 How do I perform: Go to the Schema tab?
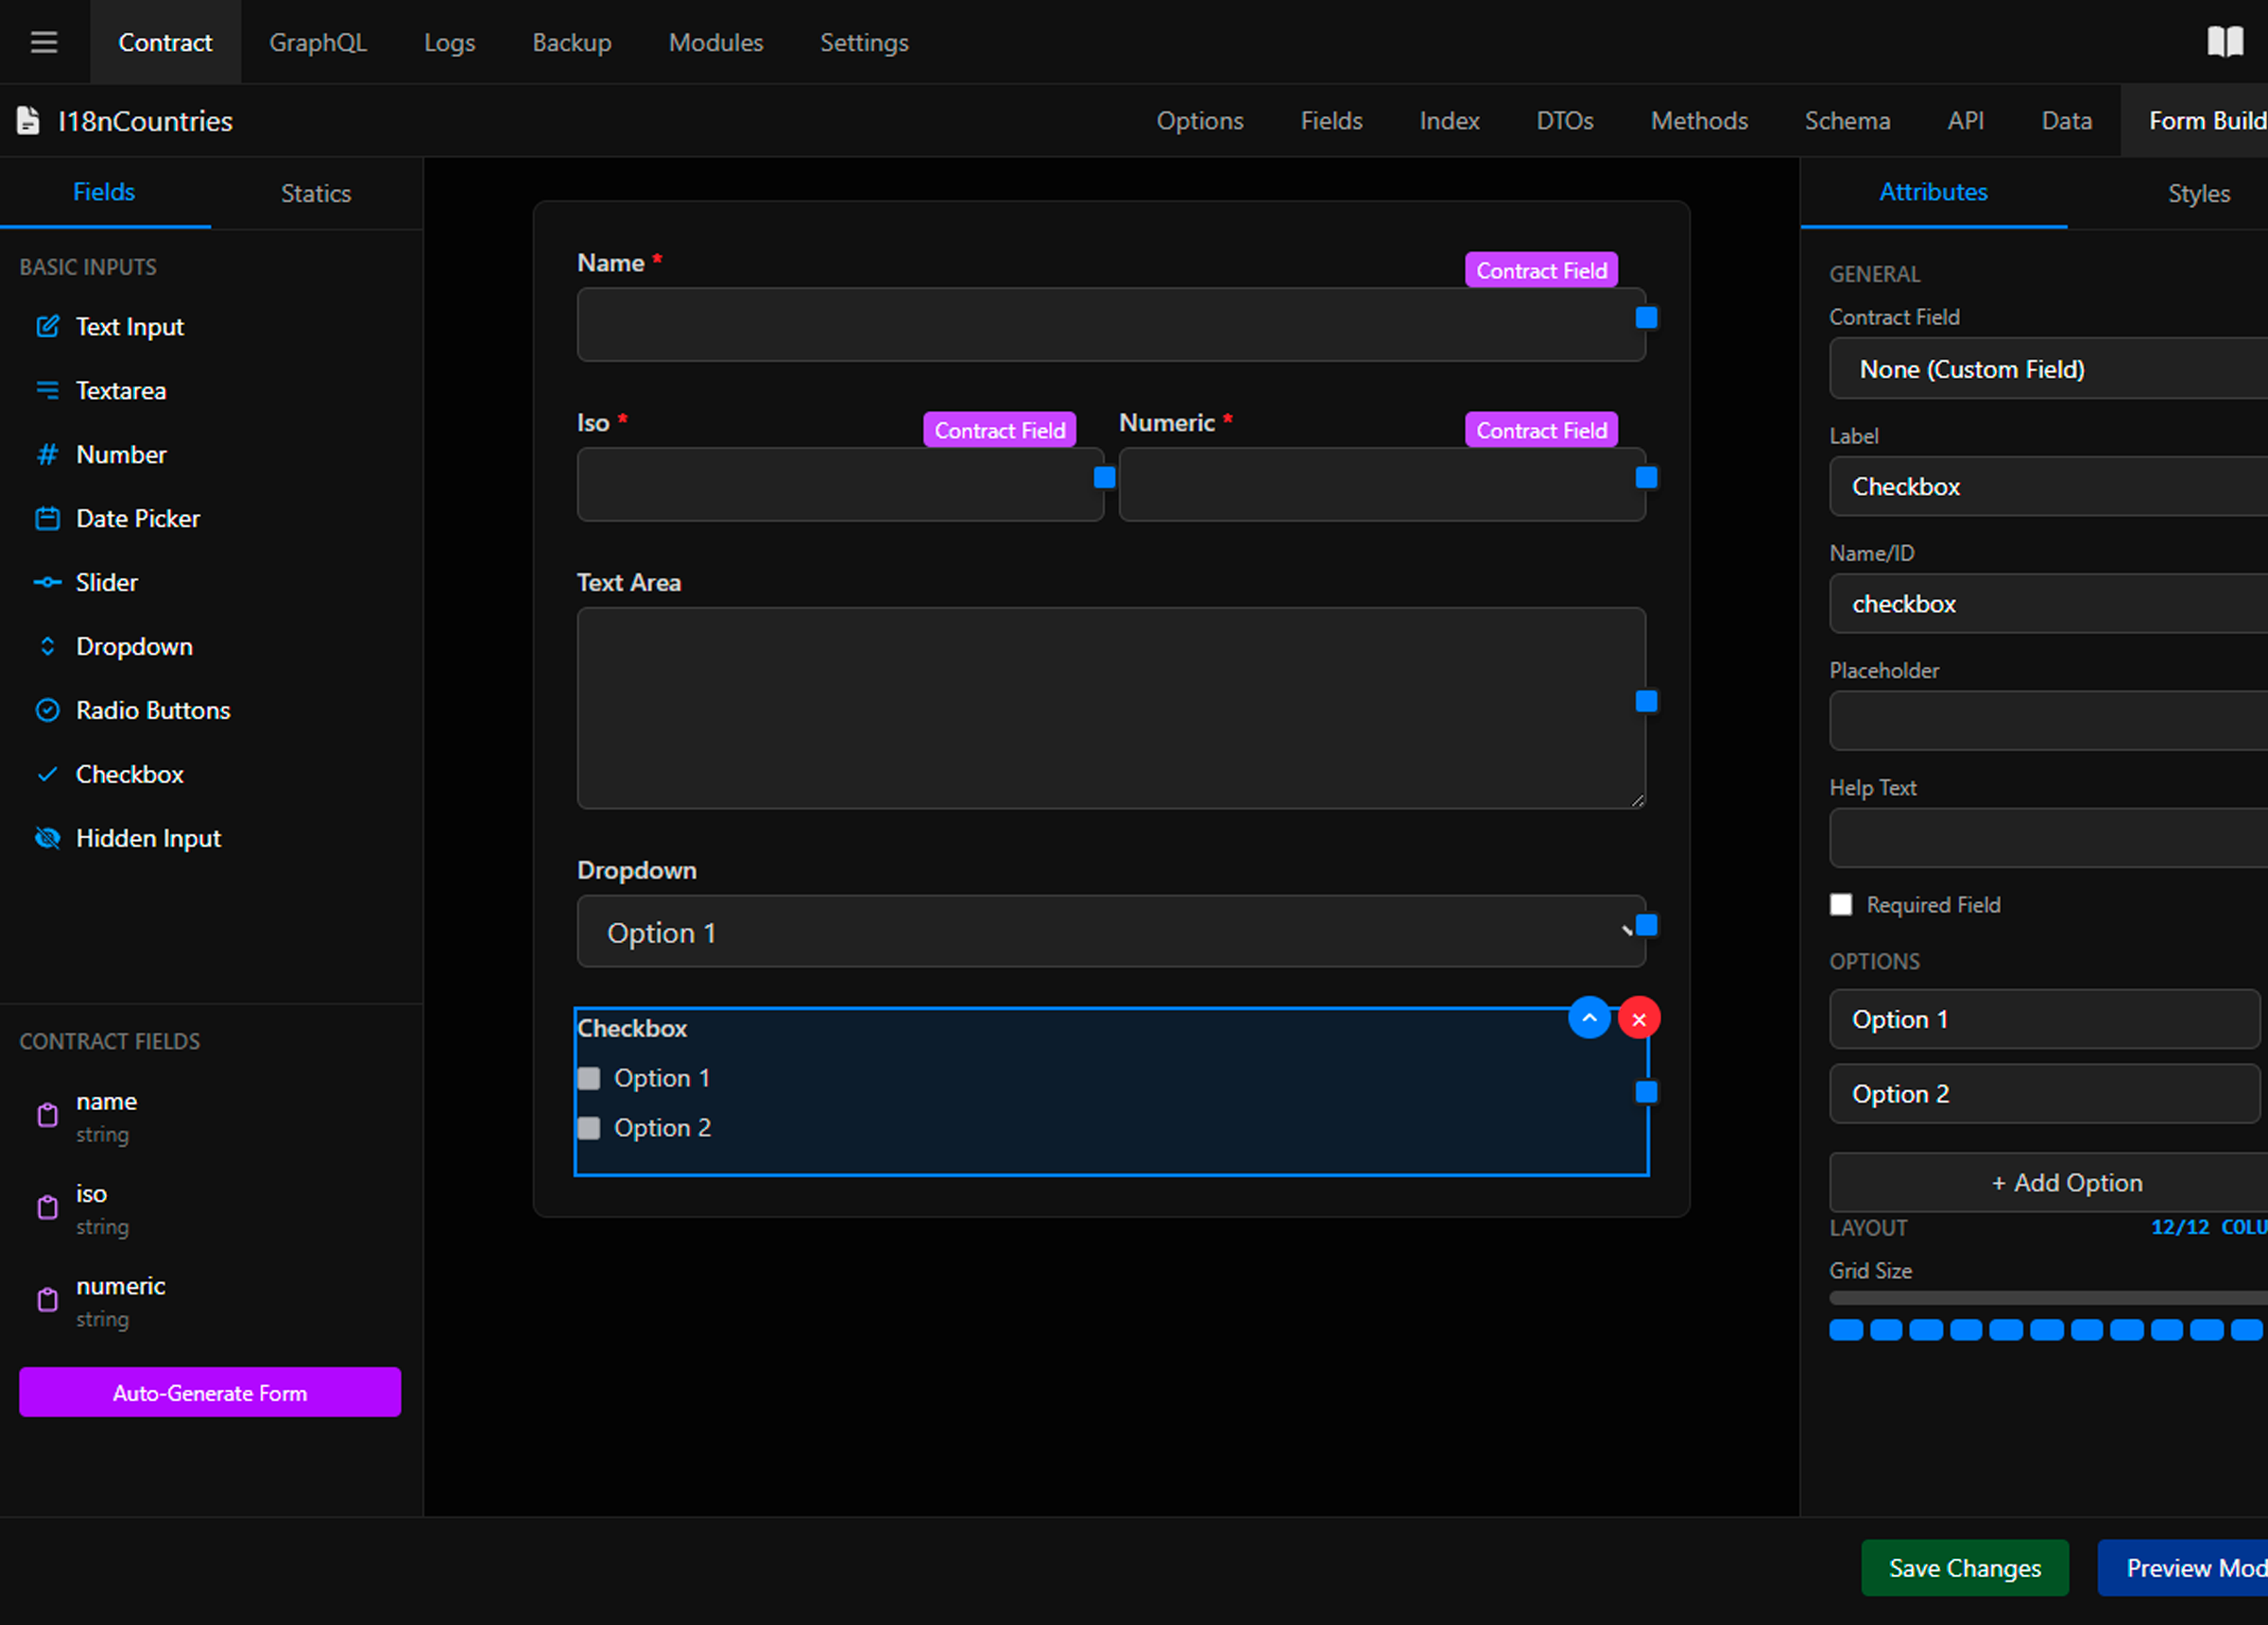[x=1847, y=121]
